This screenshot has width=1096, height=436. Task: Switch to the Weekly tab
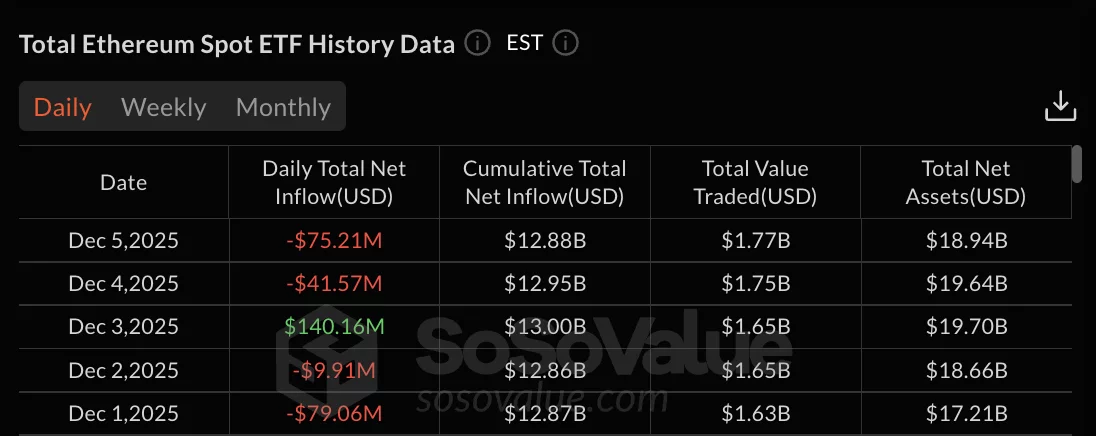coord(163,107)
